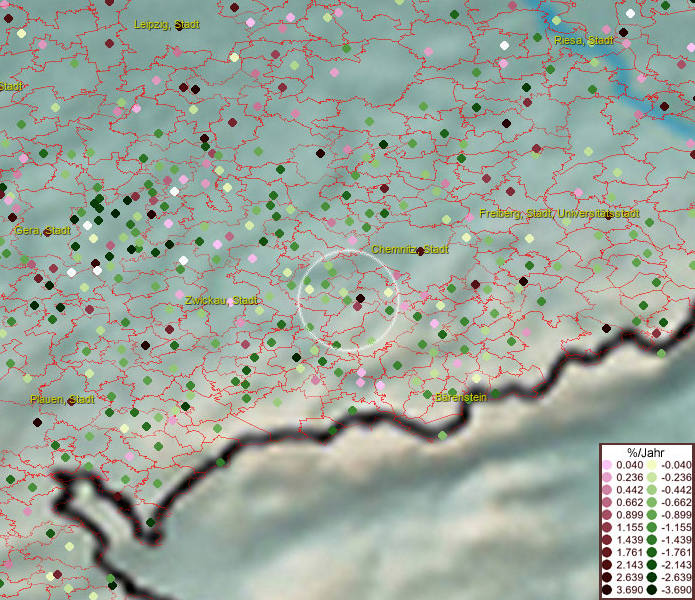Click the Freiberg, Stadt, Universitätsstadt label
The width and height of the screenshot is (695, 600).
point(559,214)
